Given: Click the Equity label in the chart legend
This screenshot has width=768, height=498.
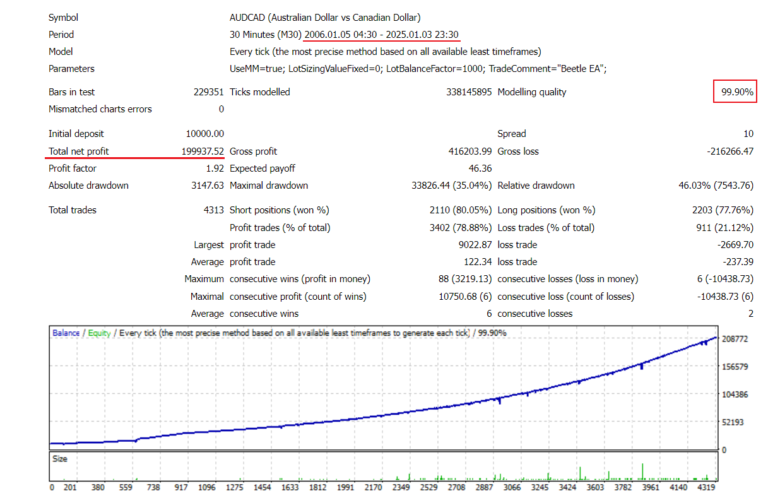Looking at the screenshot, I should pyautogui.click(x=98, y=332).
